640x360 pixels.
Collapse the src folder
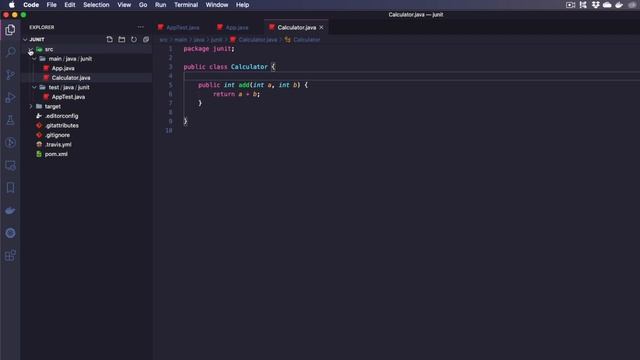tap(31, 49)
